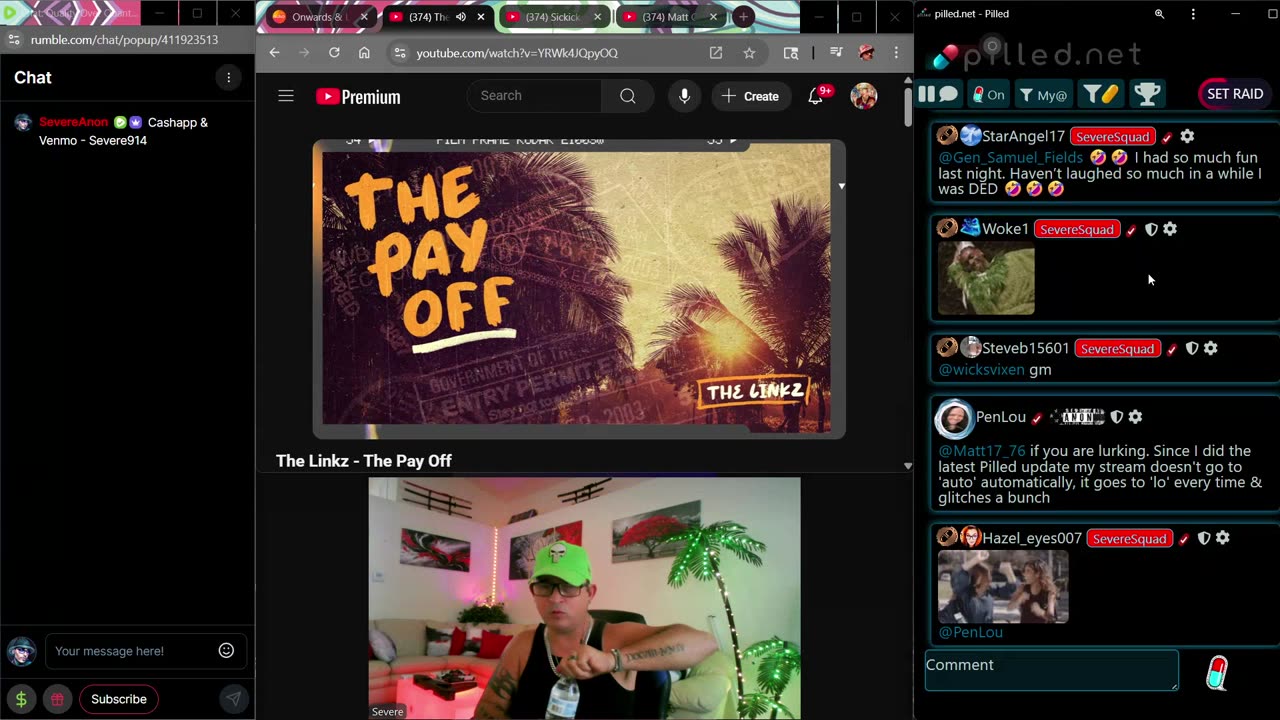This screenshot has width=1280, height=720.
Task: Click the SevereAnon username in chat
Action: [73, 122]
